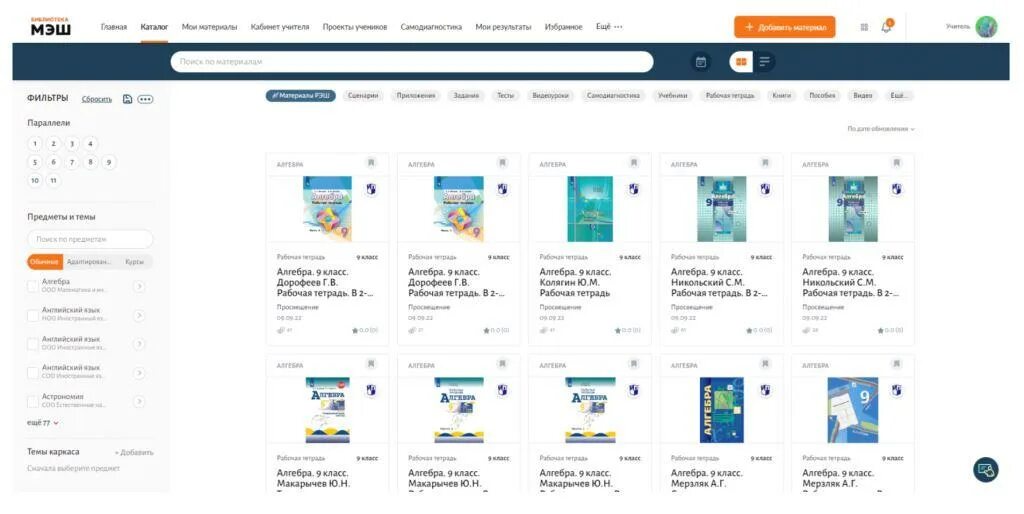
Task: Open the calendar icon beside search
Action: (701, 62)
